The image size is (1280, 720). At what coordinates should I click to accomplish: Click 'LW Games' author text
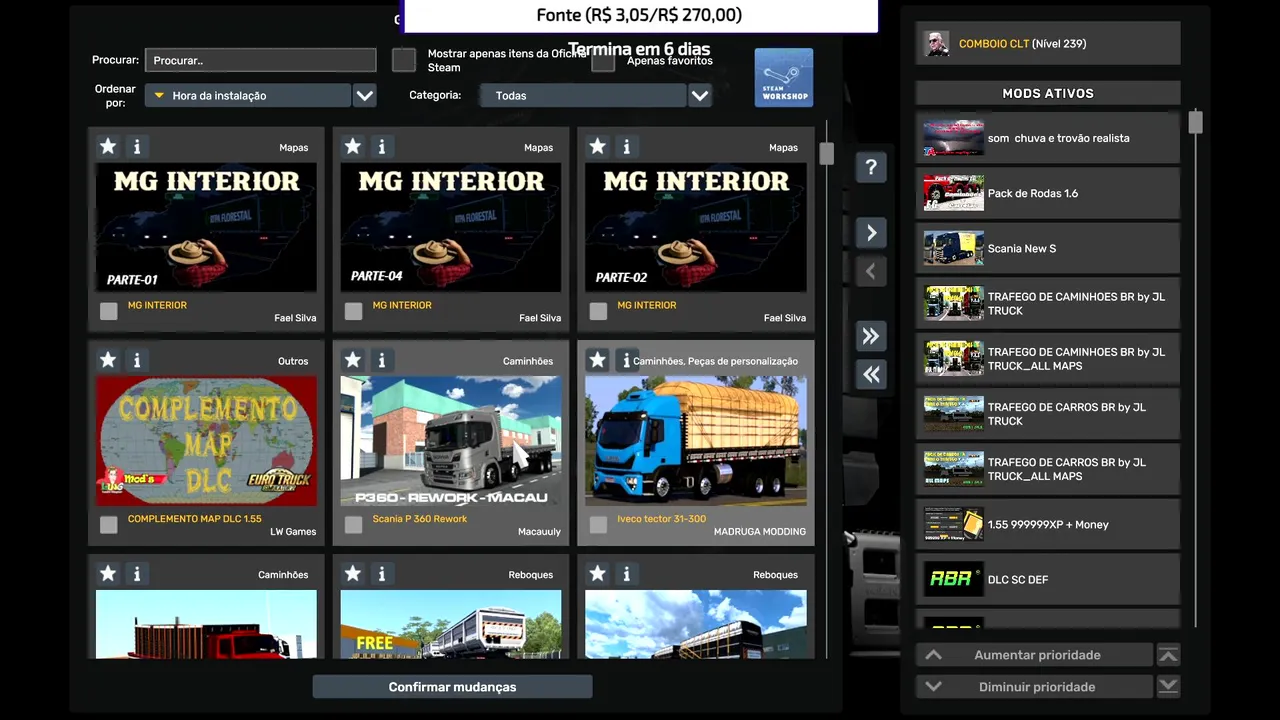293,532
